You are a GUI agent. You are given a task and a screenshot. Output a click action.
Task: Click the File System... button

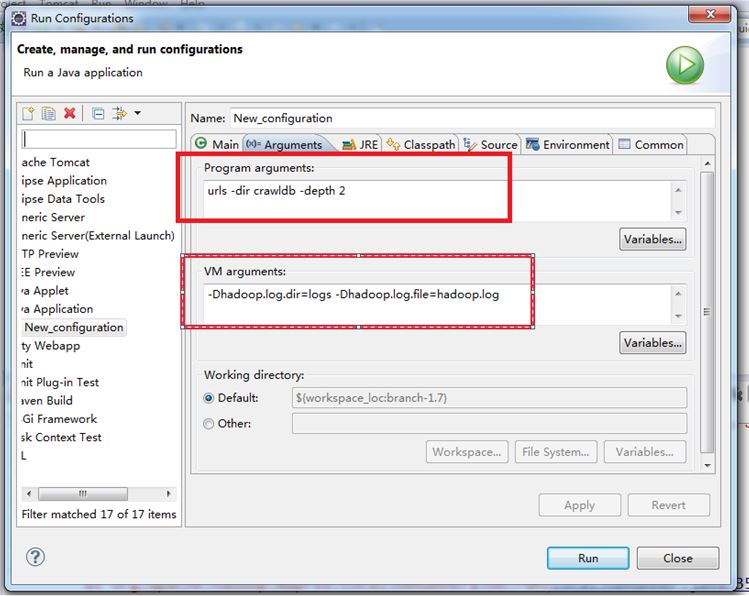(556, 452)
